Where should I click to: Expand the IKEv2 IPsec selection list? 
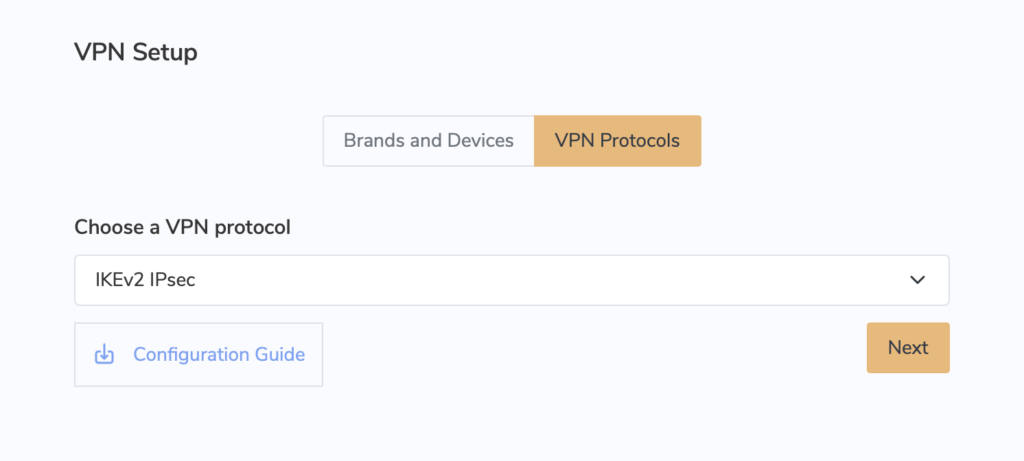point(511,280)
